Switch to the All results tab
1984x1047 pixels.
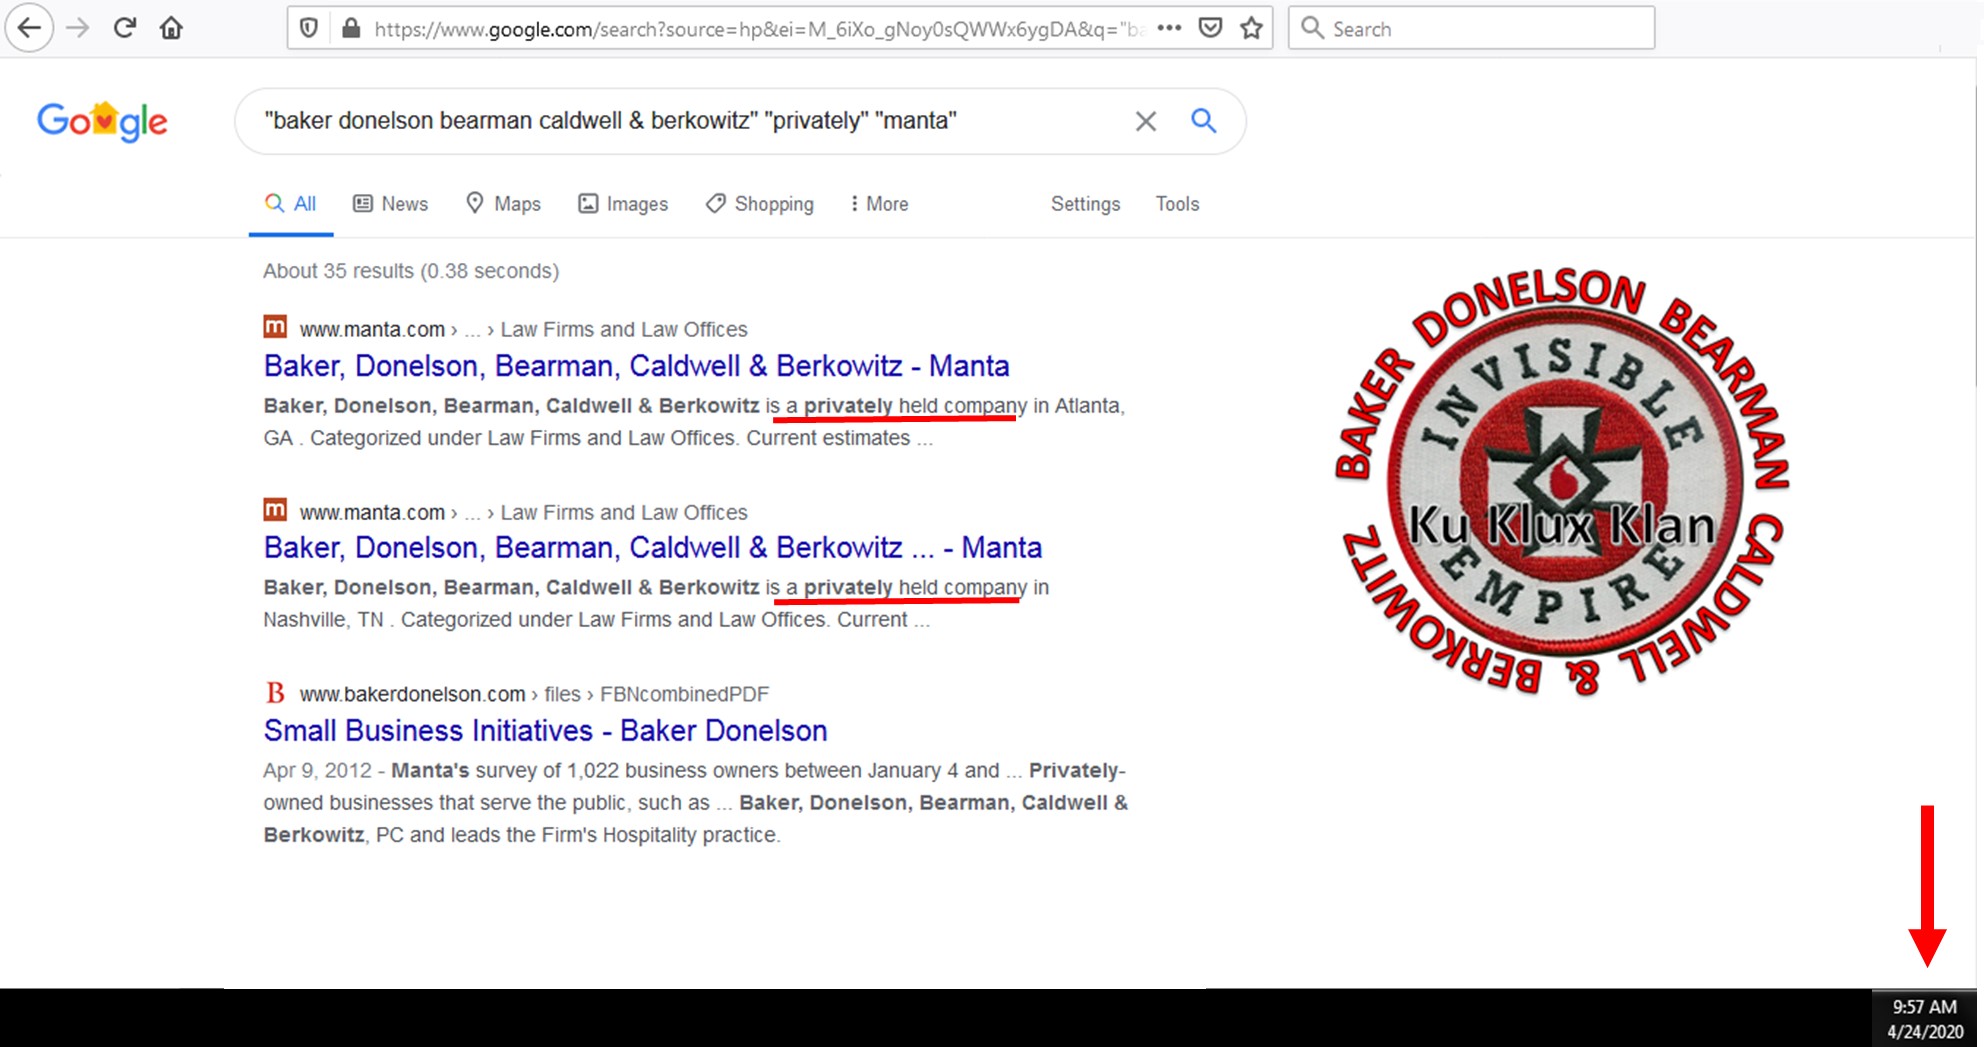coord(290,204)
